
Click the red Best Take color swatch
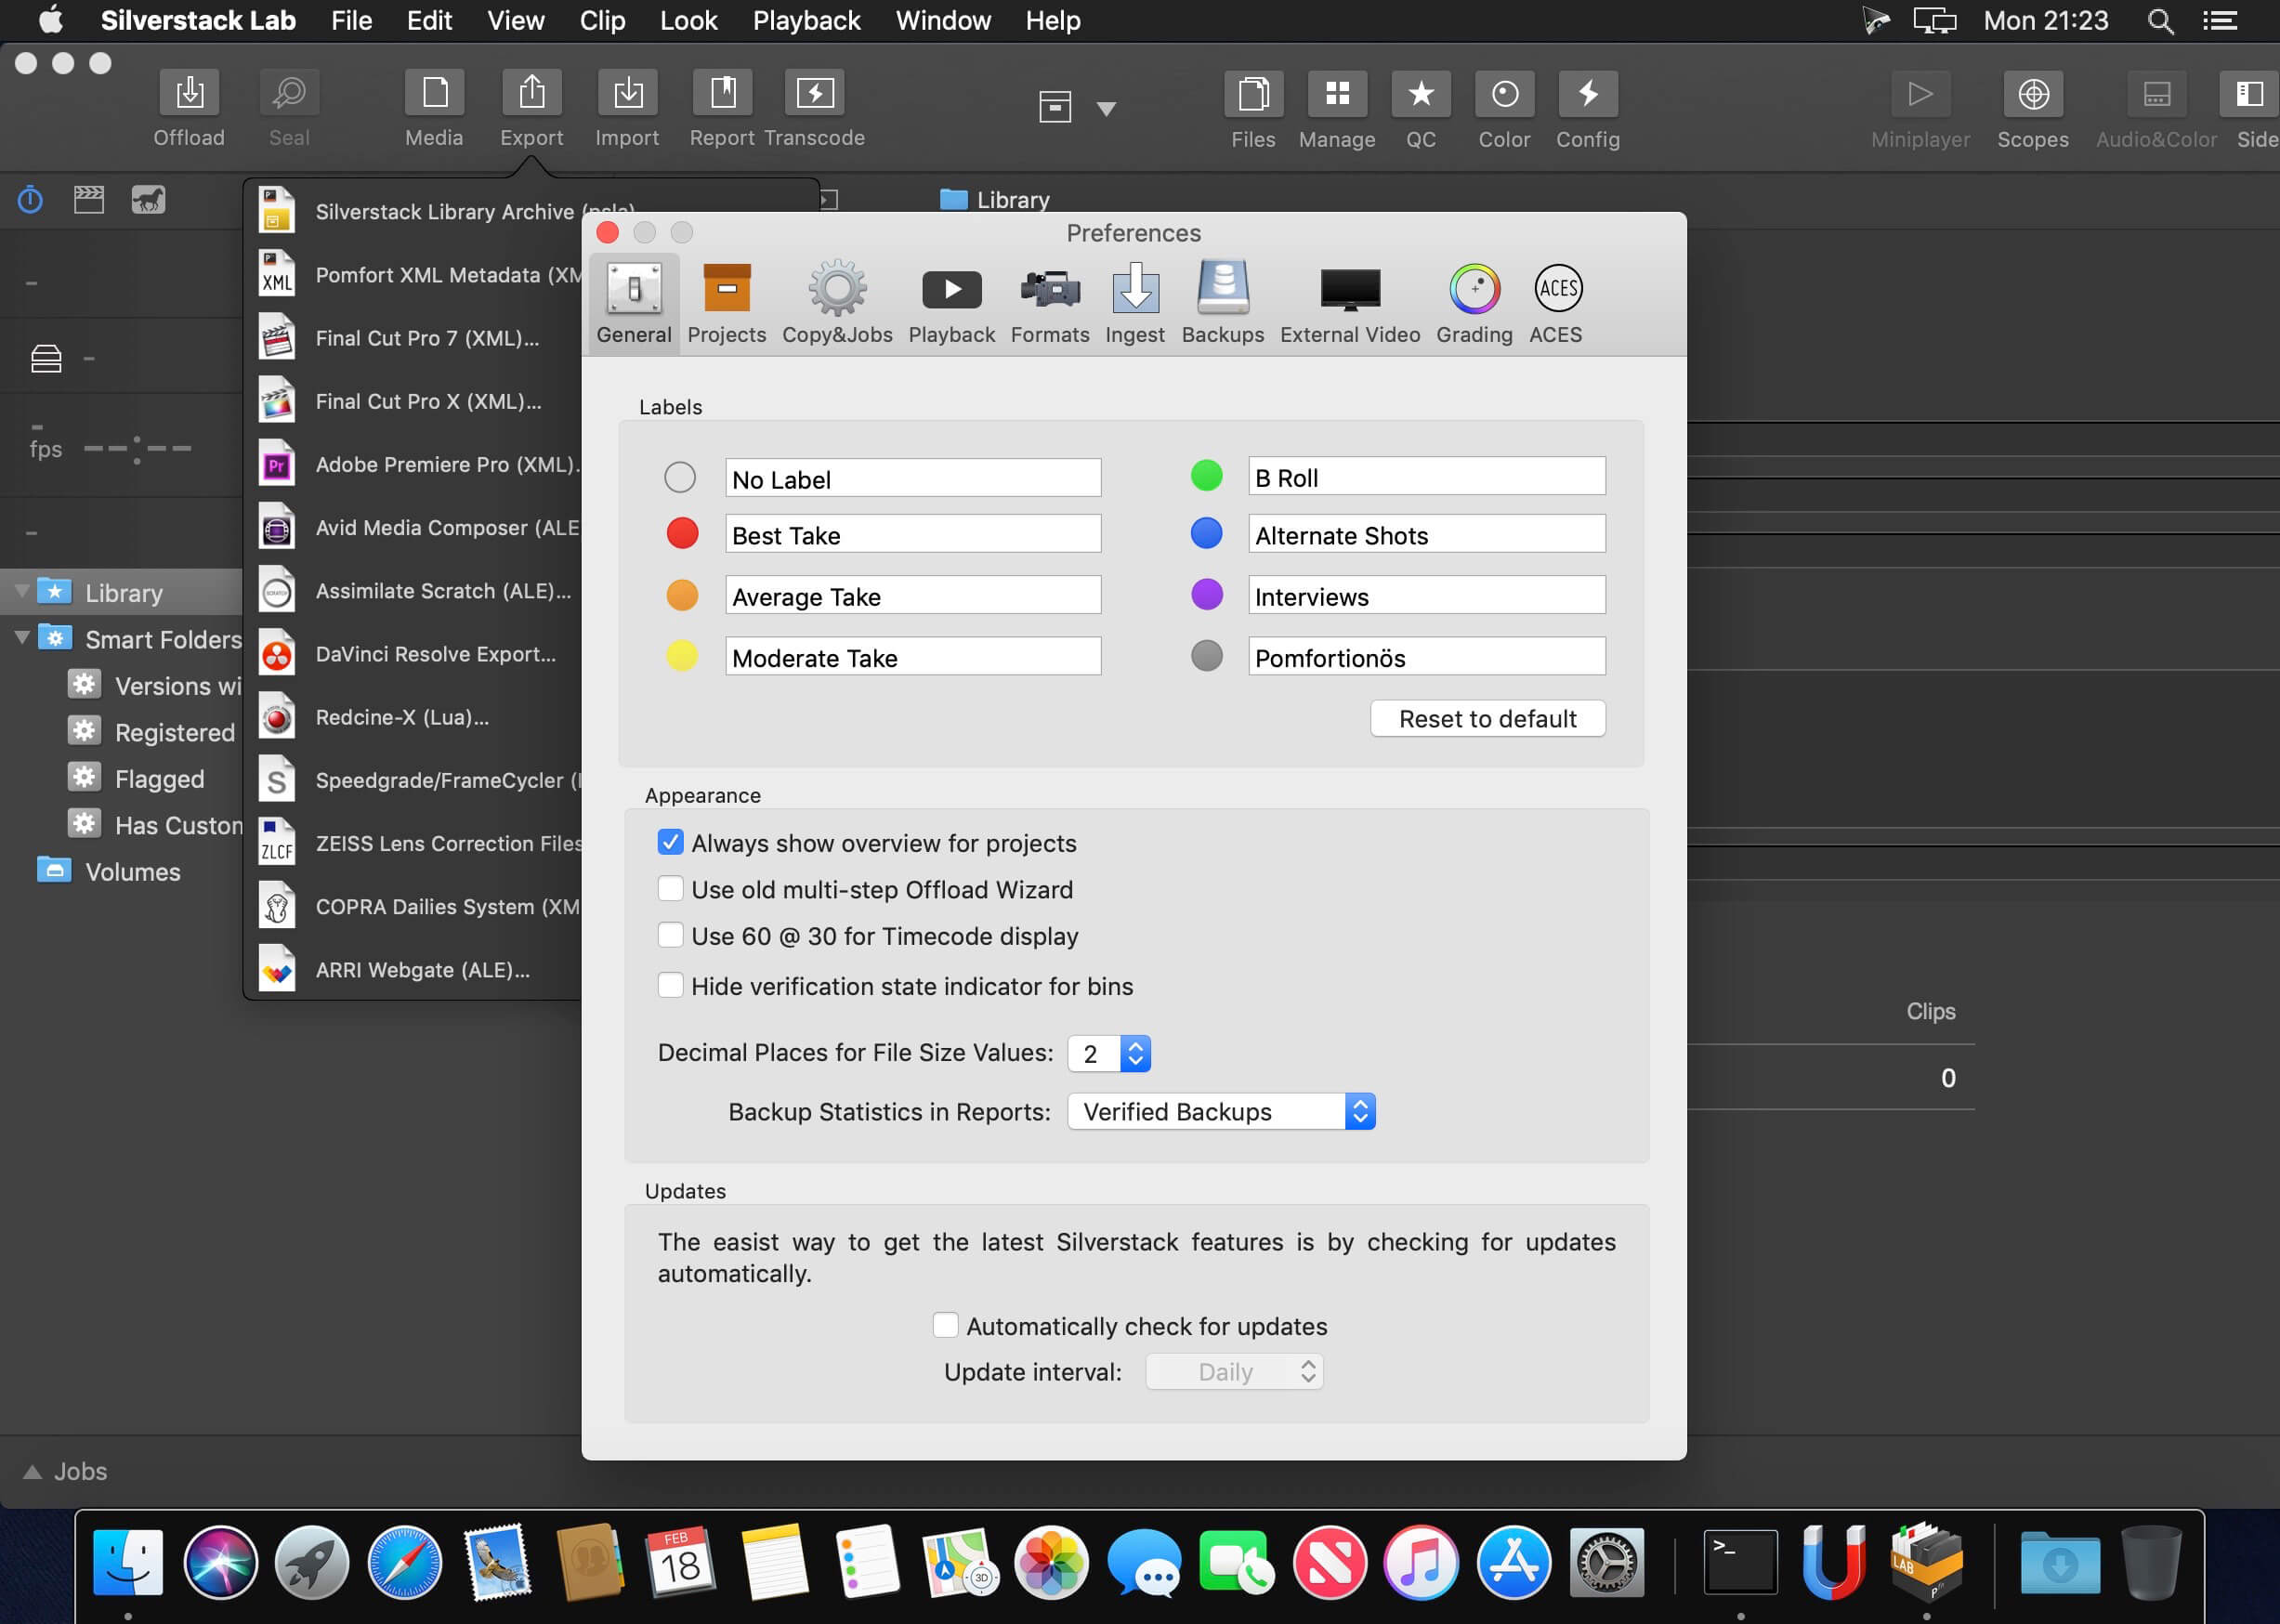[682, 533]
